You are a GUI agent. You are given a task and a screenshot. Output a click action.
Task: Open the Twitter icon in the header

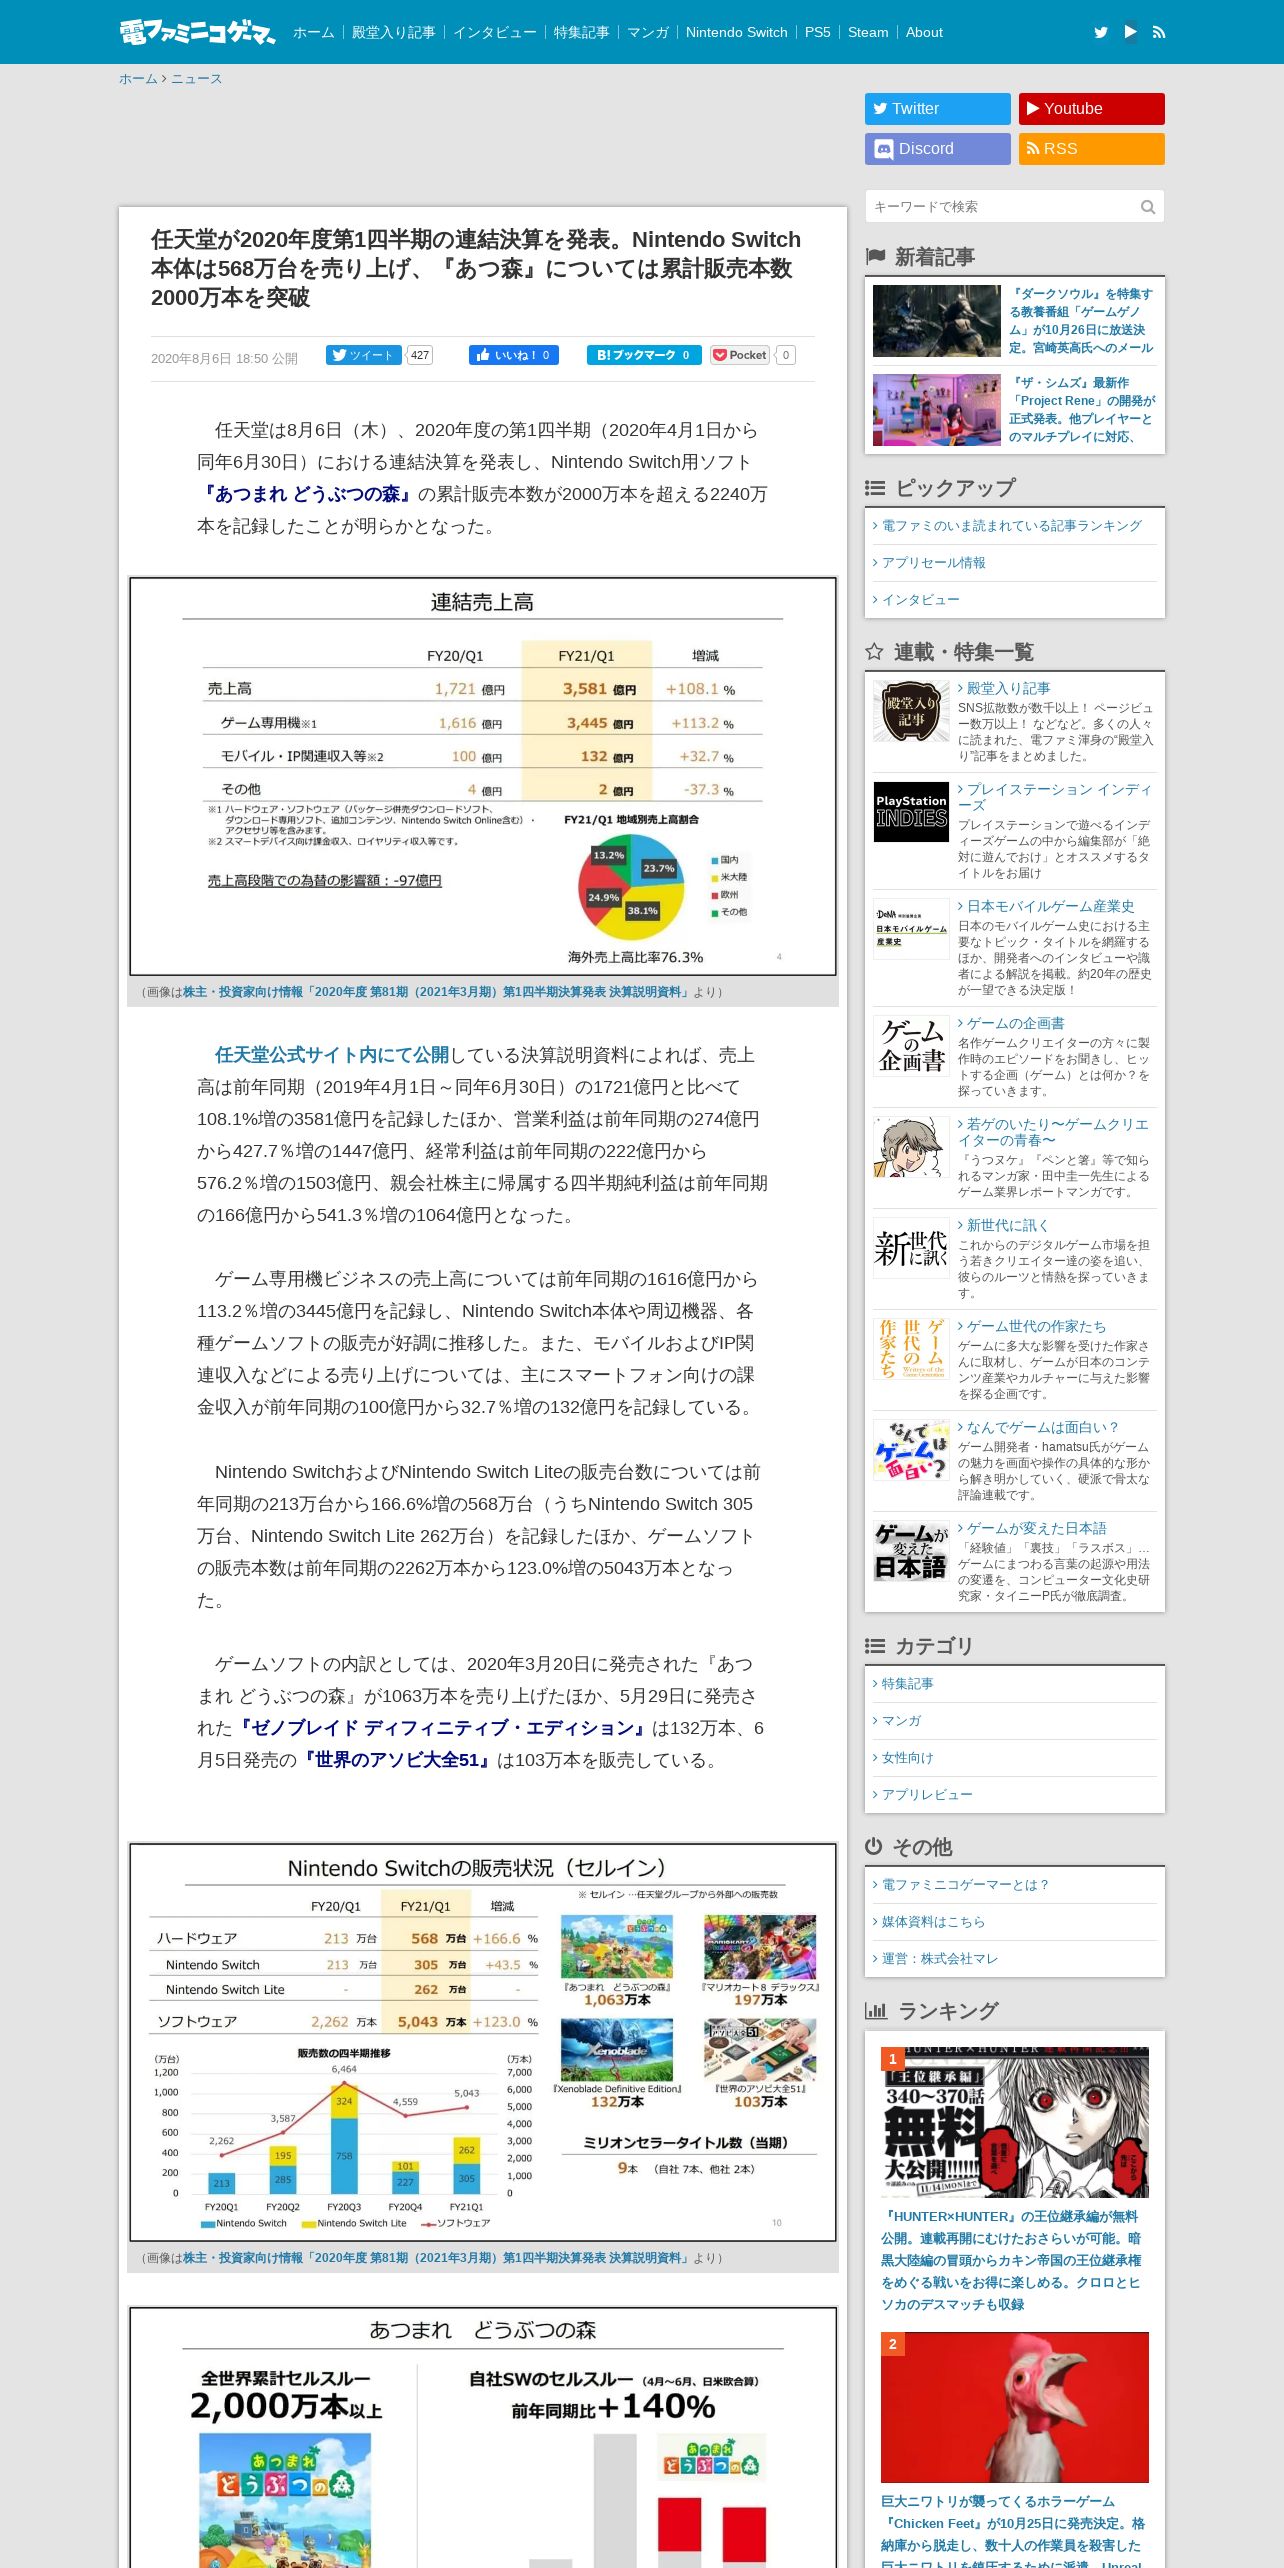1101,32
